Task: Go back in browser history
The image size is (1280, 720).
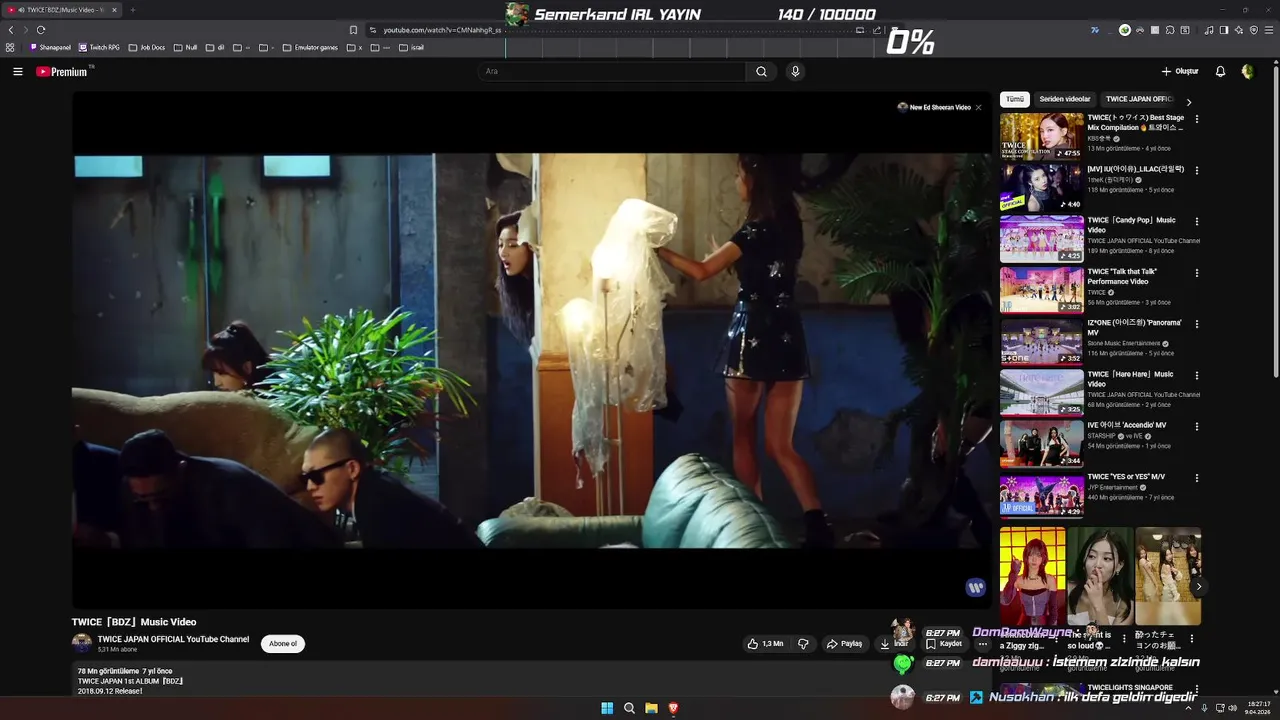Action: [11, 30]
